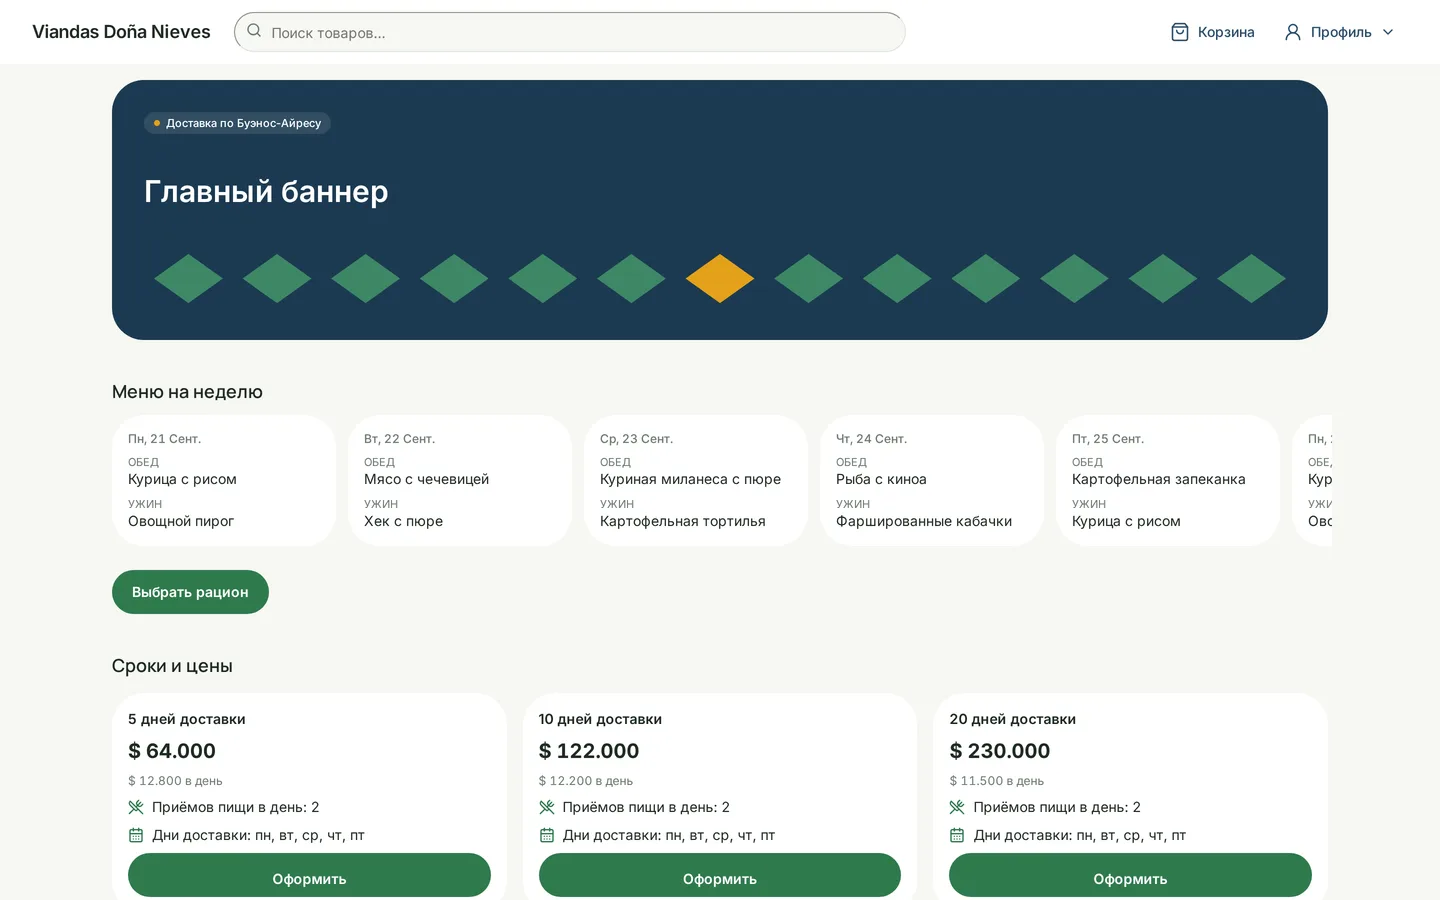This screenshot has height=900, width=1440.
Task: Click the calendar icon in 20 дней card
Action: (957, 835)
